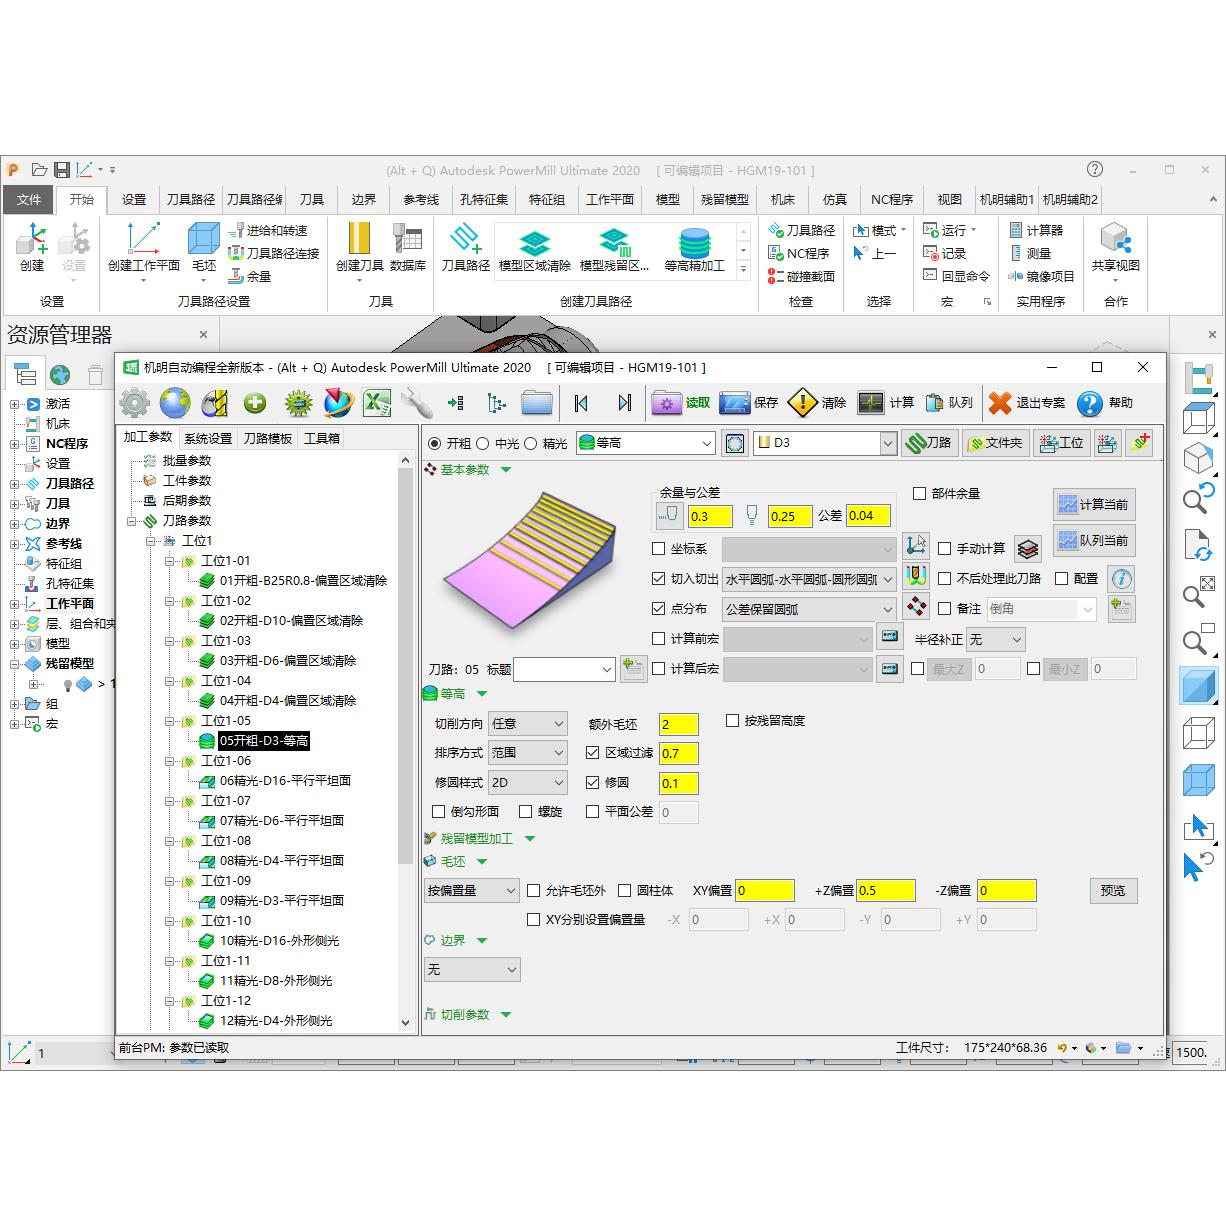Image resolution: width=1226 pixels, height=1226 pixels.
Task: Click the wrench tool icon
Action: point(415,403)
